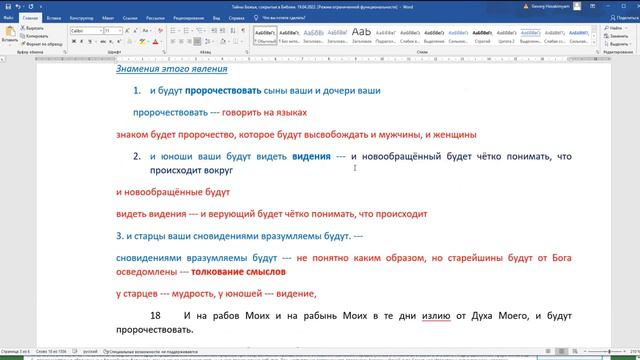Open the font size dropdown

coord(120,31)
